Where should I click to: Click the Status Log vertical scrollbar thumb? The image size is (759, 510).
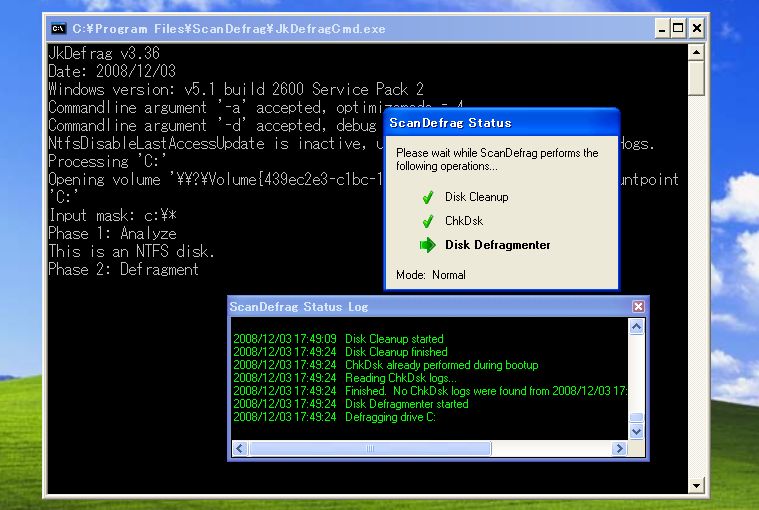coord(636,417)
